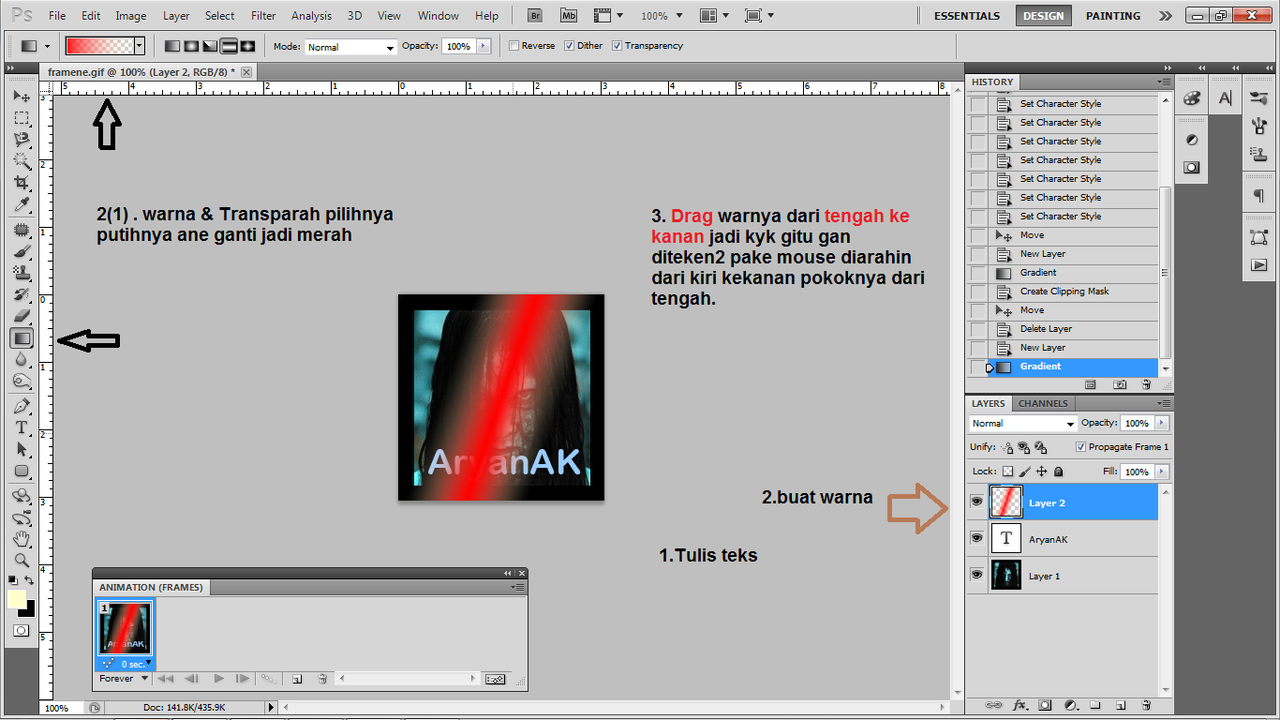This screenshot has width=1280, height=720.
Task: Open the layer blending mode dropdown
Action: (1022, 423)
